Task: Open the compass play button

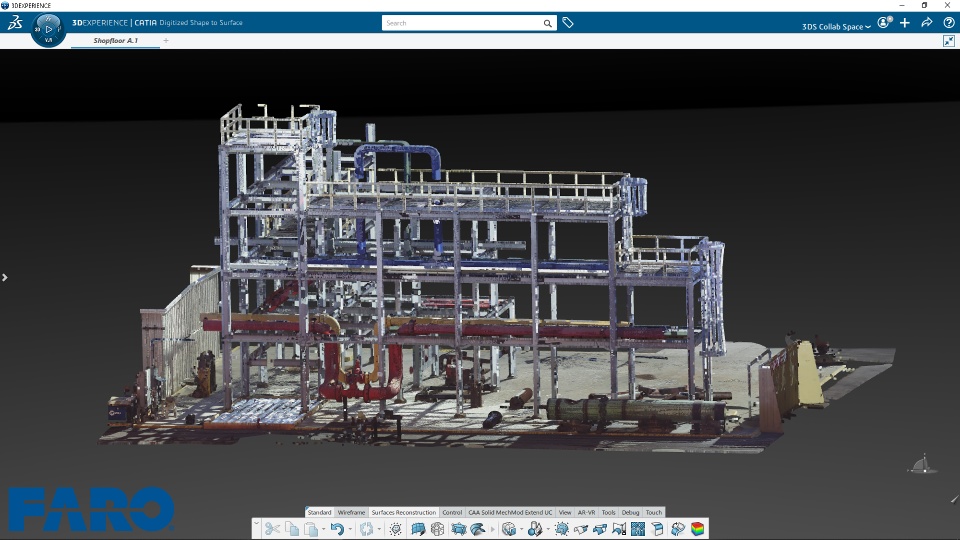Action: click(48, 29)
